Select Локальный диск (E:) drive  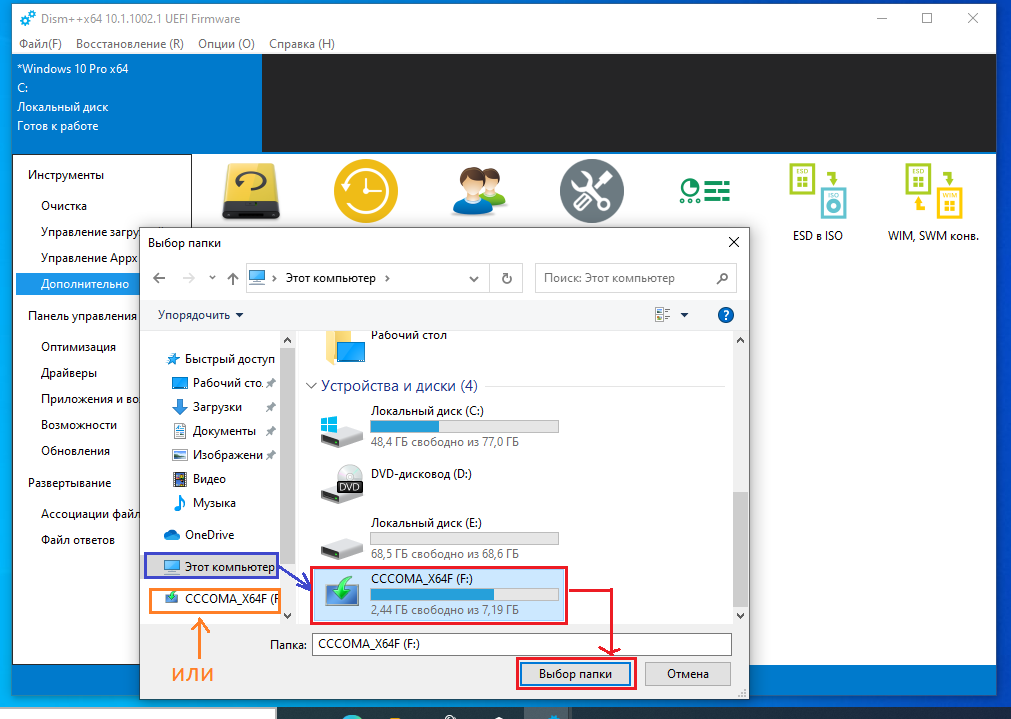pyautogui.click(x=441, y=539)
